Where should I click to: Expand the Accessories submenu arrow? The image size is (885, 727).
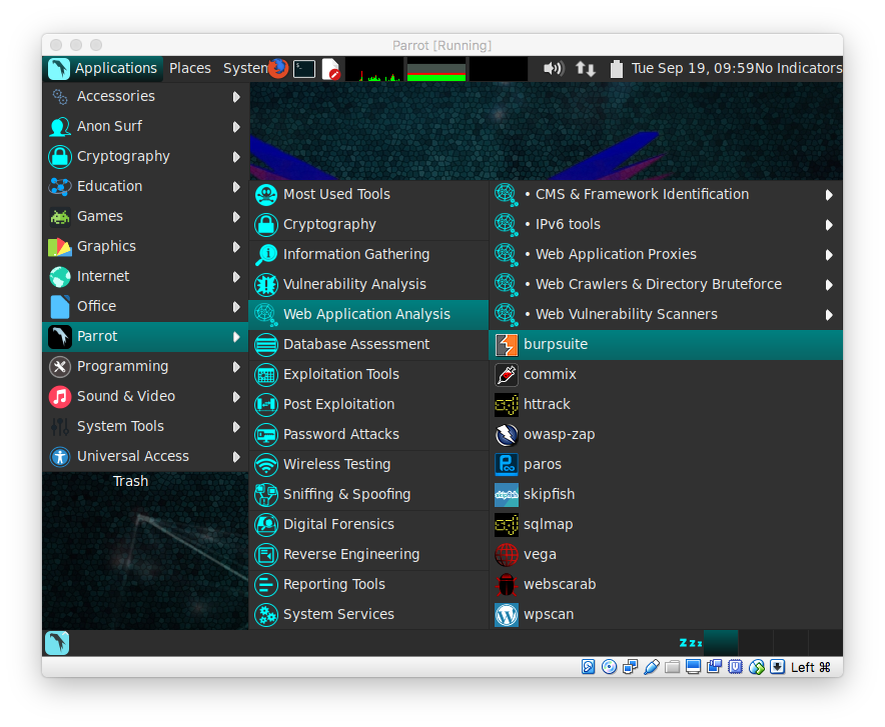click(236, 97)
